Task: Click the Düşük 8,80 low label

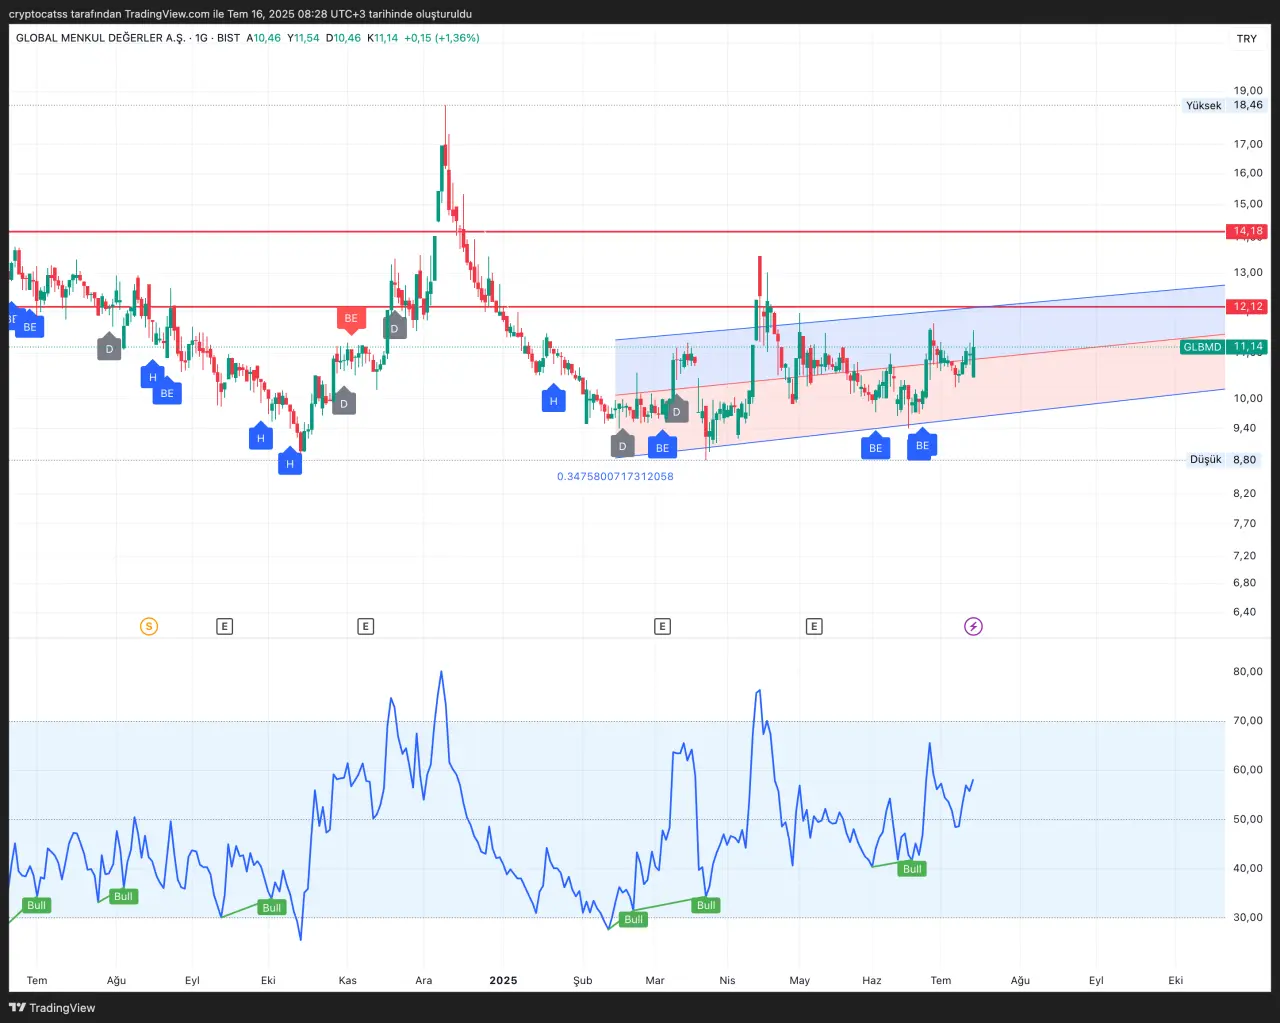Action: point(1222,460)
